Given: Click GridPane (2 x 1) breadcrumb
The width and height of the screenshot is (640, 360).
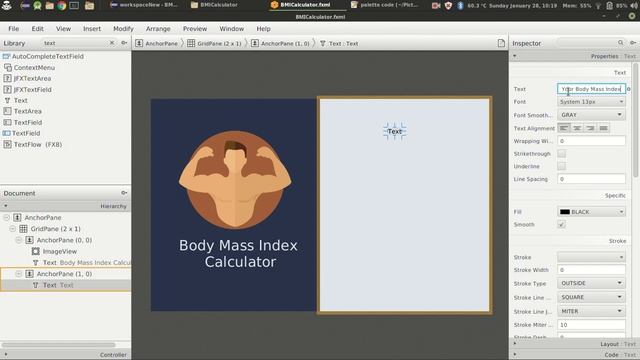Looking at the screenshot, I should pos(214,43).
